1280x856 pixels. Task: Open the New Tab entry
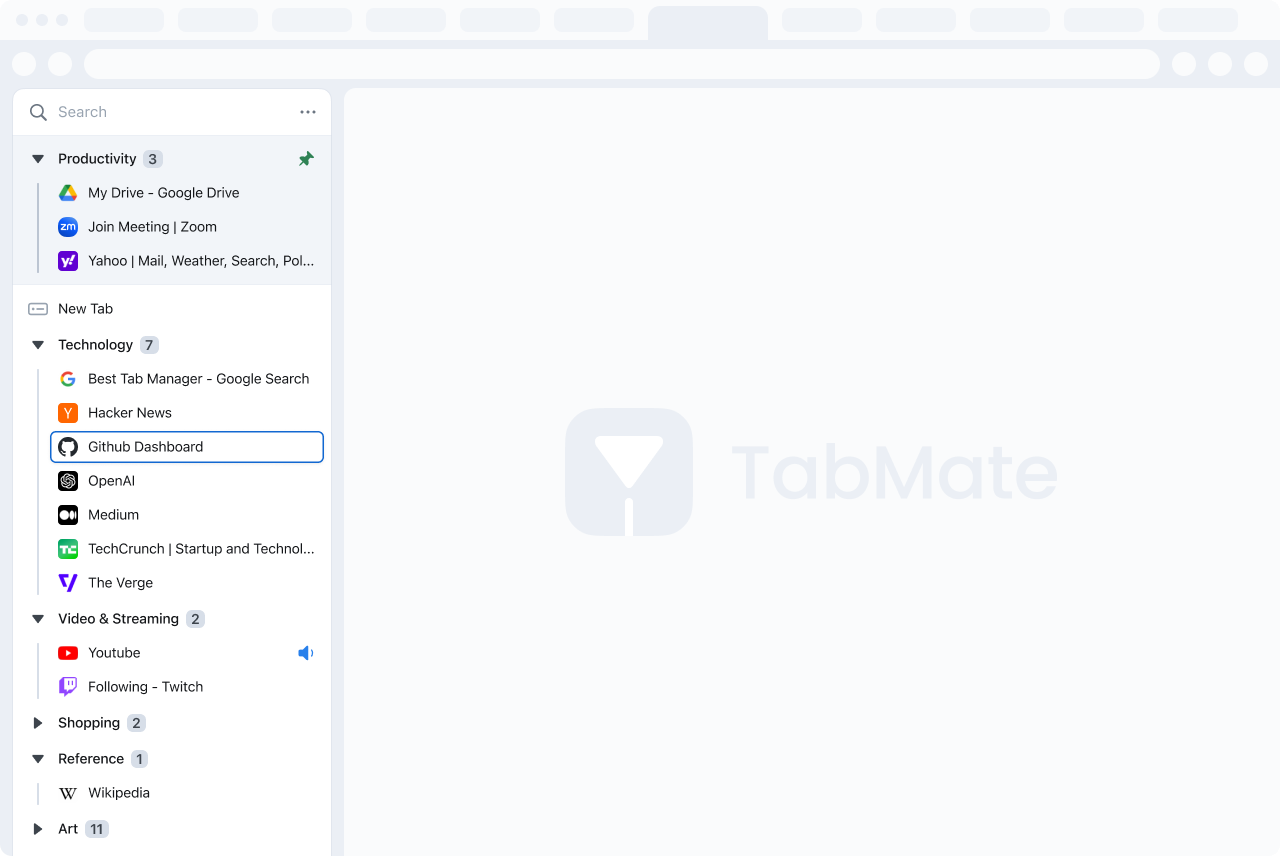click(x=85, y=308)
